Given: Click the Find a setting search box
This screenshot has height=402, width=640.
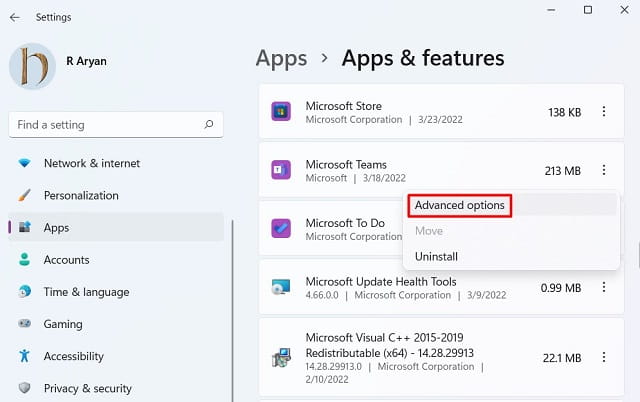Looking at the screenshot, I should pos(105,125).
